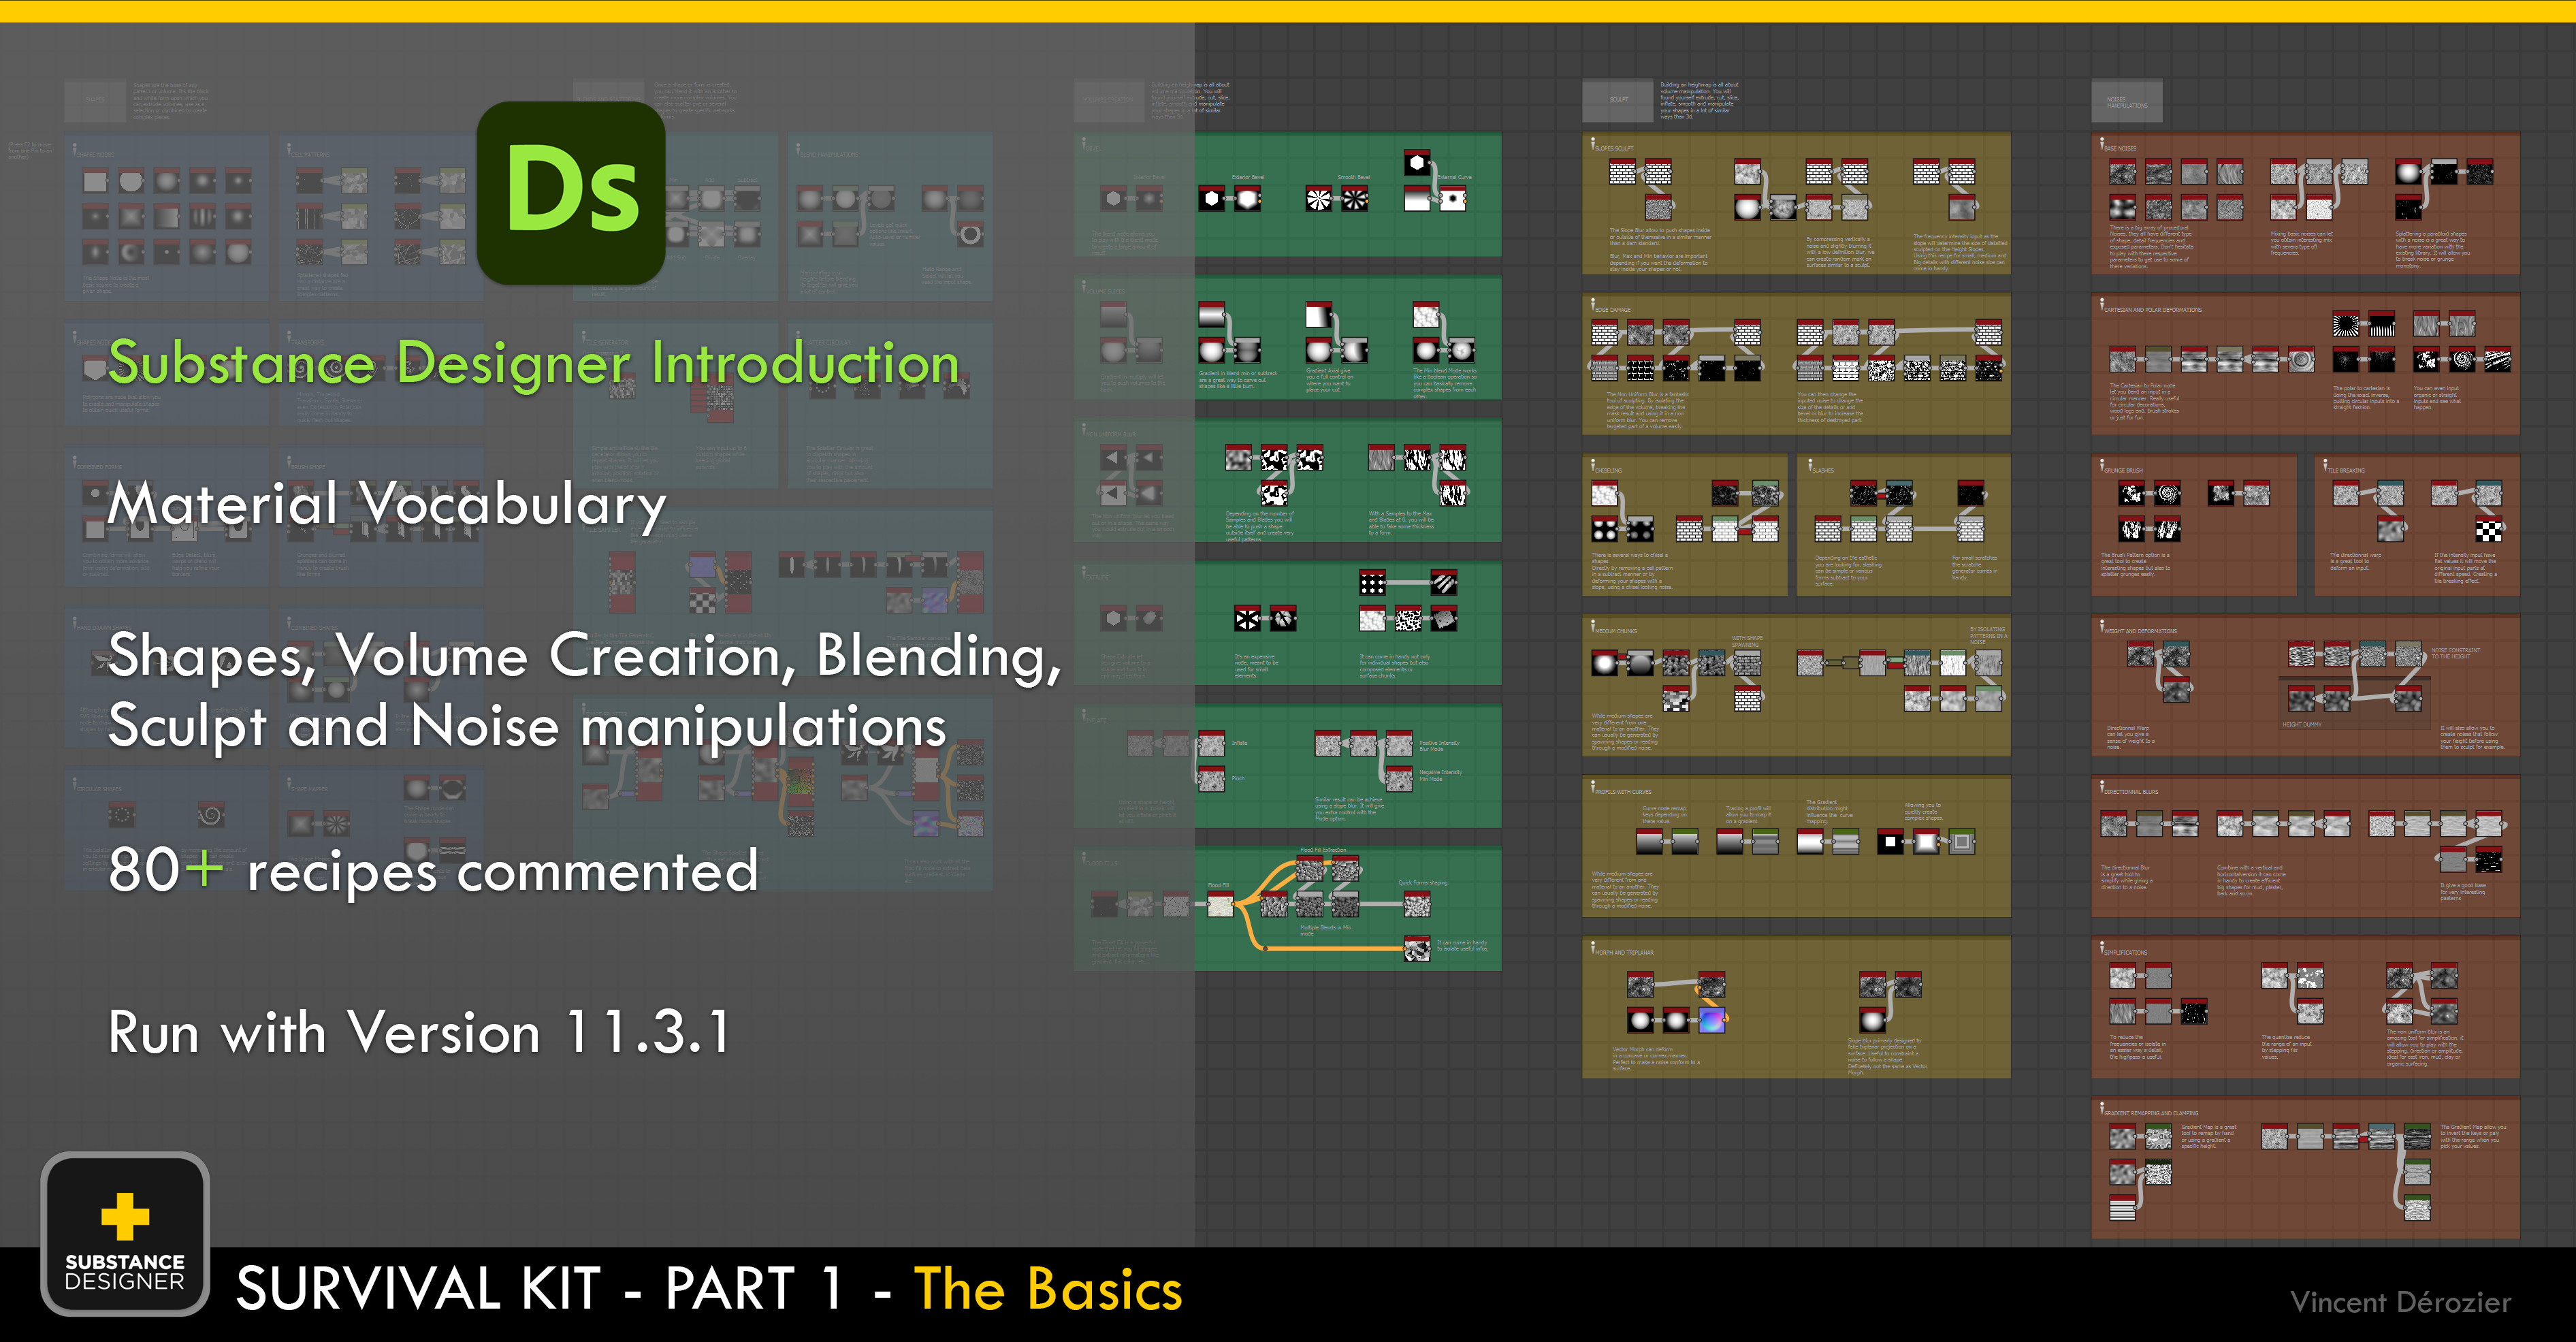Click the green Ds Adobe Designer logo
The height and width of the screenshot is (1342, 2576).
click(x=571, y=193)
